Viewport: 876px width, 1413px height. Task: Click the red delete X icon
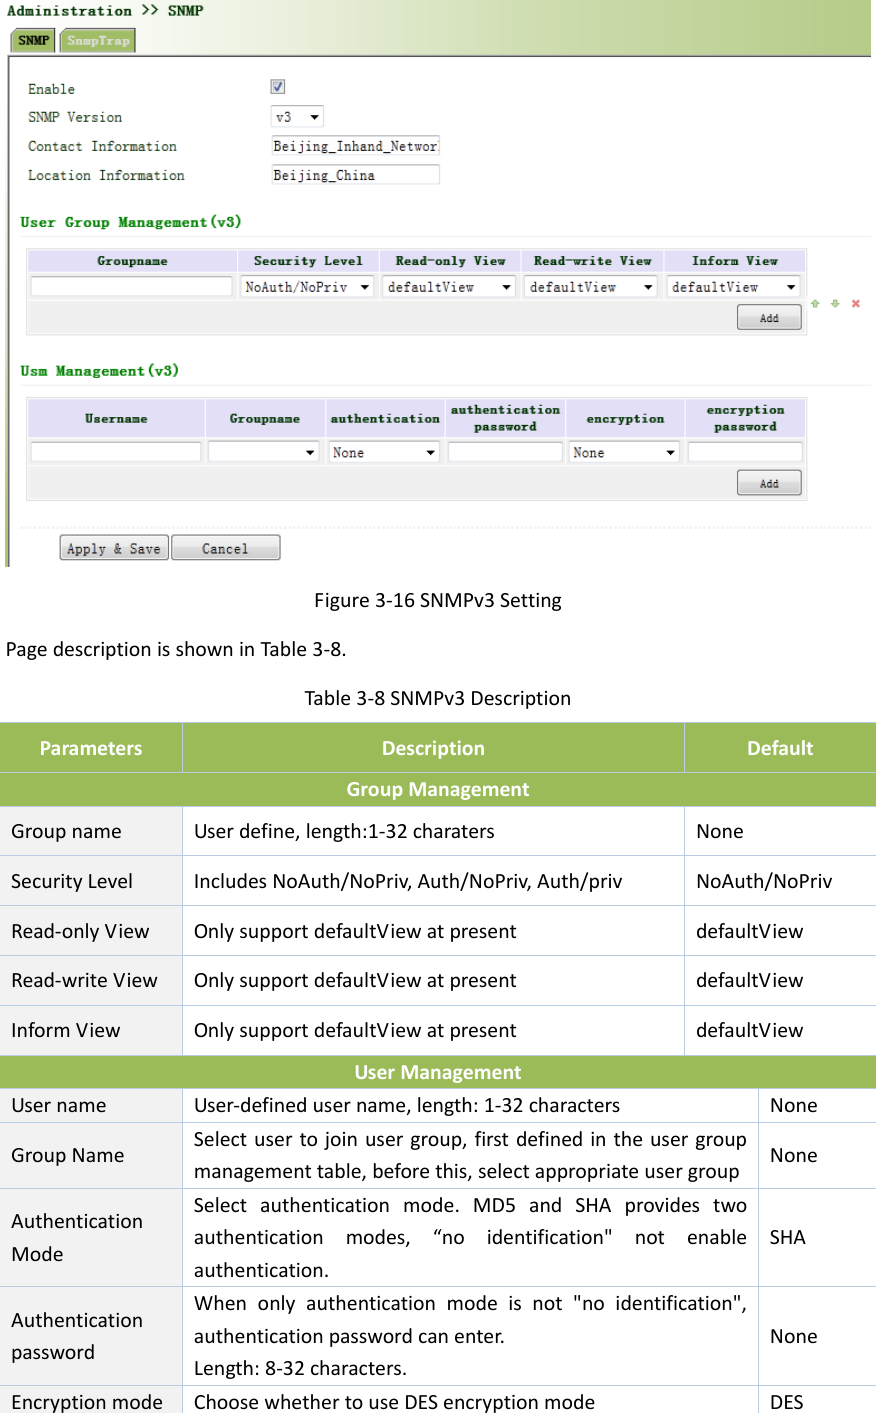click(856, 303)
